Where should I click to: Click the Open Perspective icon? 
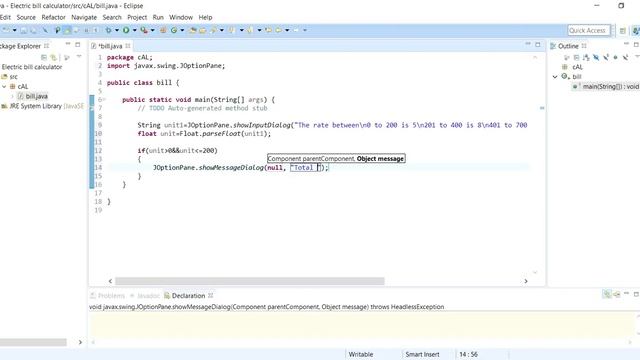[622, 31]
